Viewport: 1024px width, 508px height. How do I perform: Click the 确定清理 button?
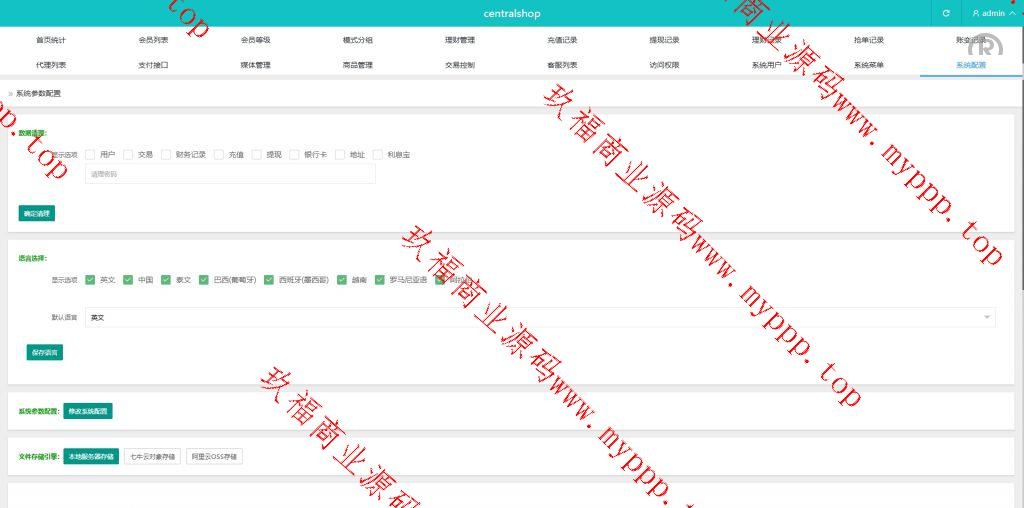tap(37, 213)
